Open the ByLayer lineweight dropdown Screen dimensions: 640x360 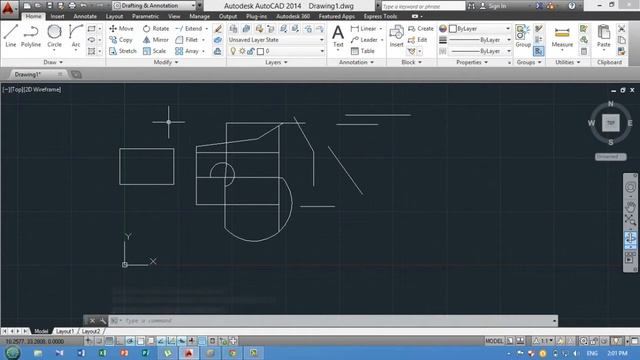[480, 40]
